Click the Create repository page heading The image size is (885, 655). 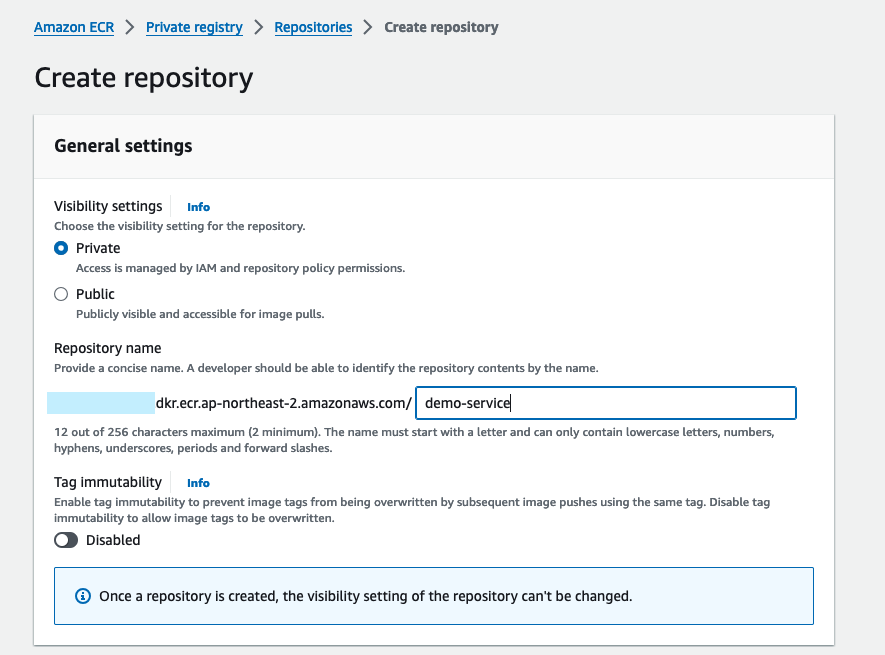pos(144,78)
